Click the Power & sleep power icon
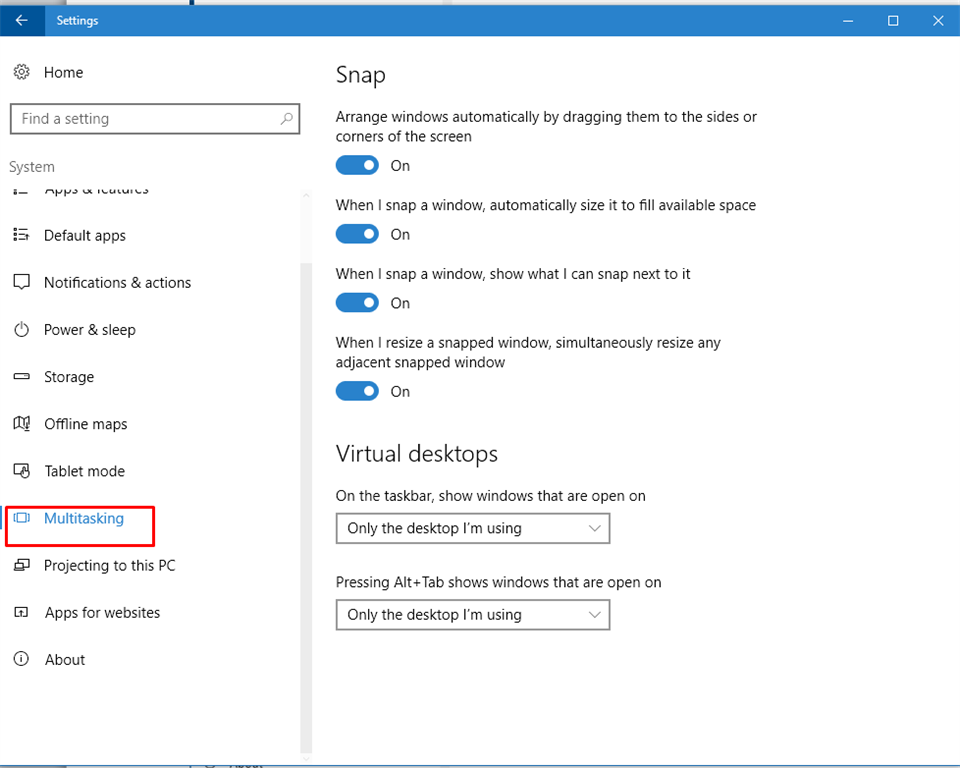Viewport: 960px width, 768px height. pyautogui.click(x=21, y=329)
